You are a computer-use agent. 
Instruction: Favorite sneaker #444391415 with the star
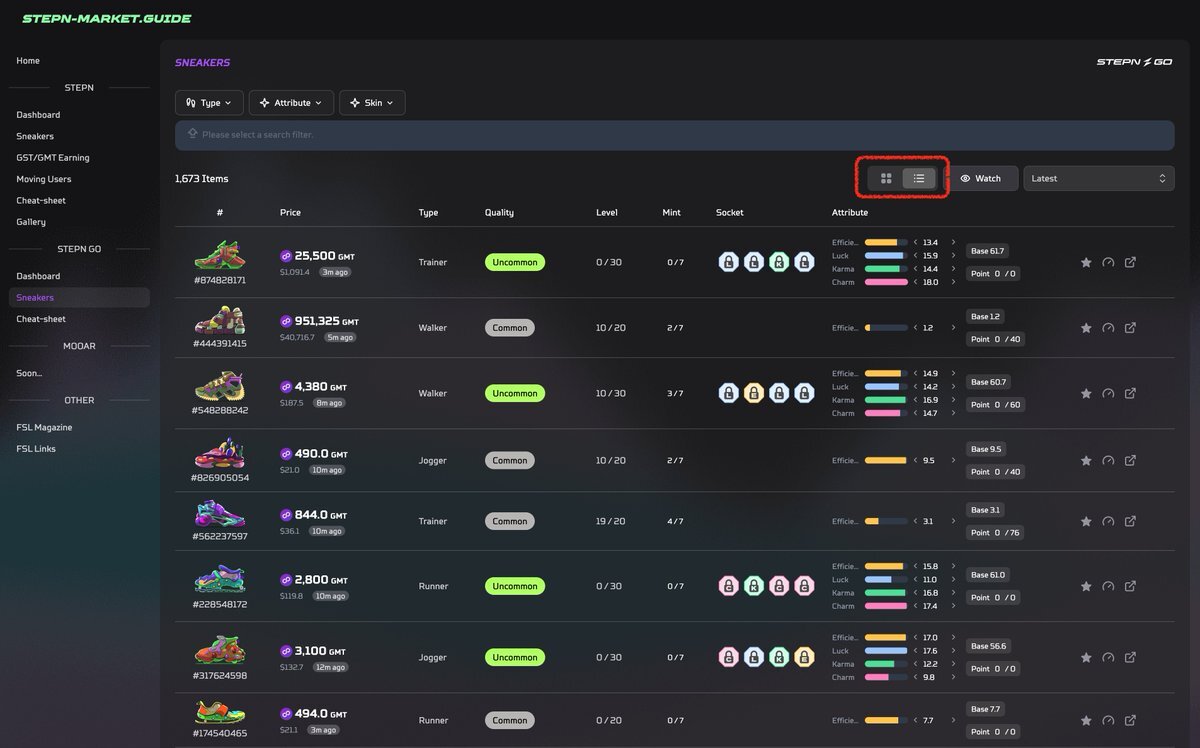tap(1086, 327)
